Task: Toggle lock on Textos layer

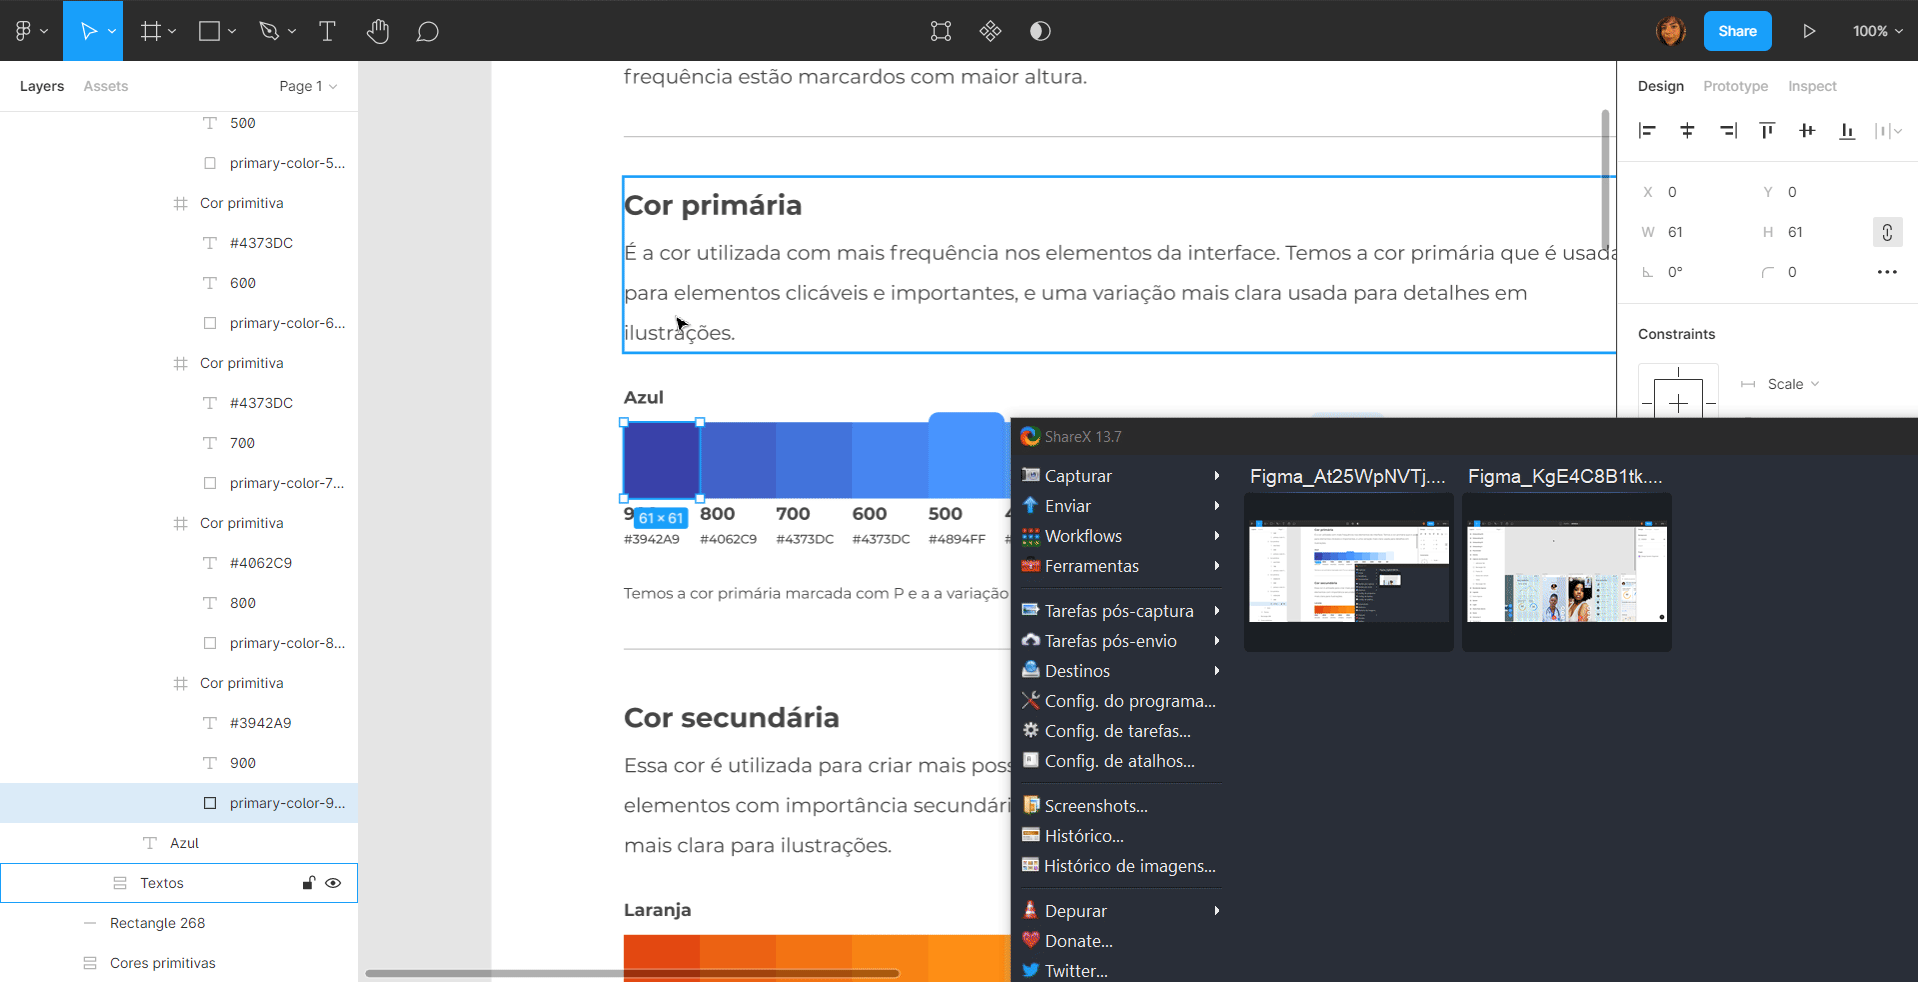Action: [308, 883]
